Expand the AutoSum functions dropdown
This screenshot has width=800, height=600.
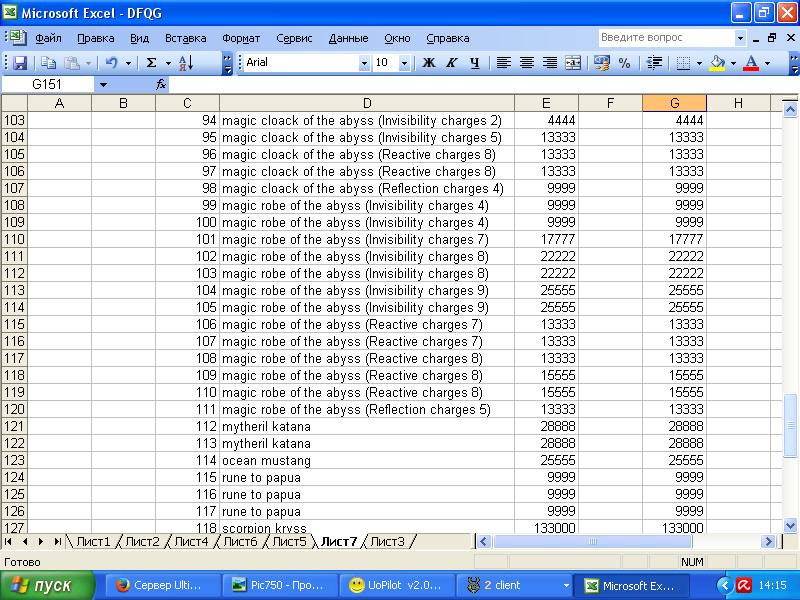click(x=168, y=63)
